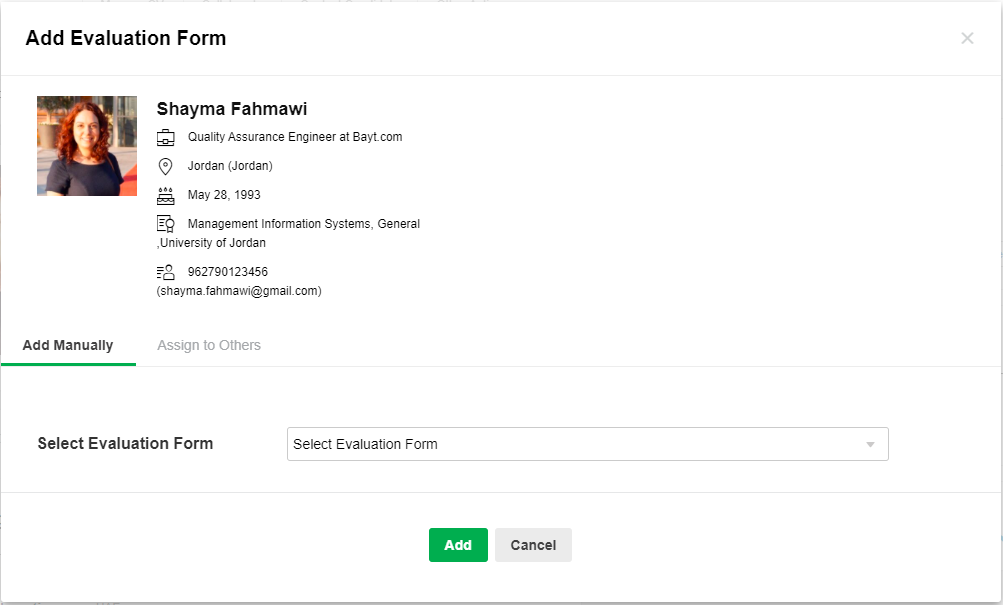1003x605 pixels.
Task: Click the Management Information Systems education text
Action: pos(304,224)
